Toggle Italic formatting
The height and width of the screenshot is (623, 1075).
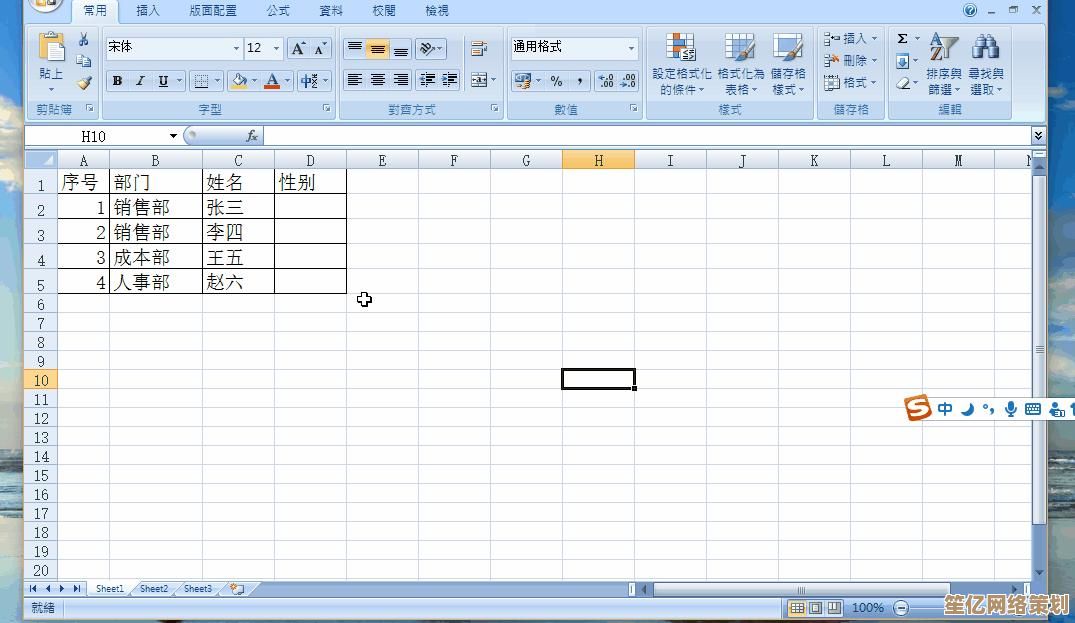point(140,82)
